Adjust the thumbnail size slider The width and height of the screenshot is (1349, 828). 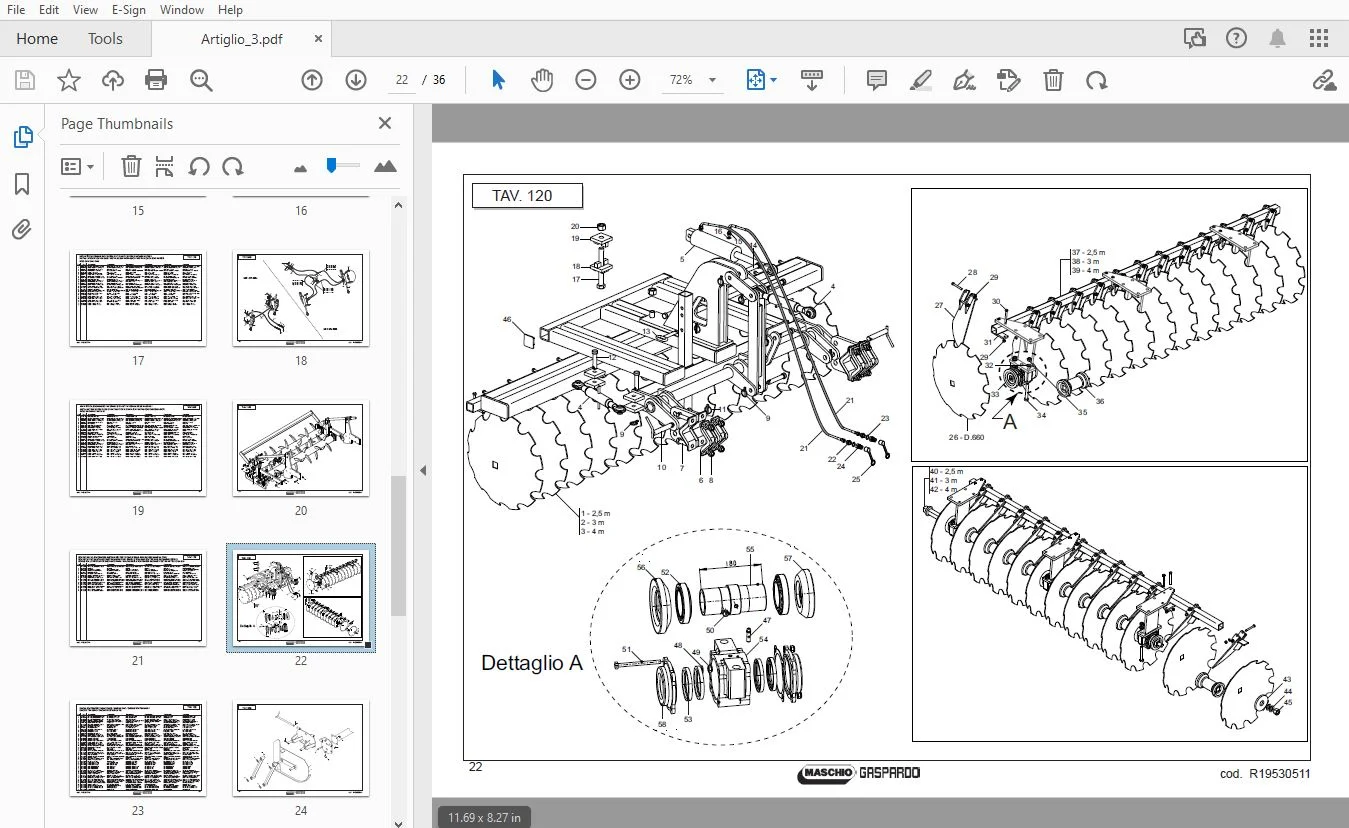click(342, 166)
